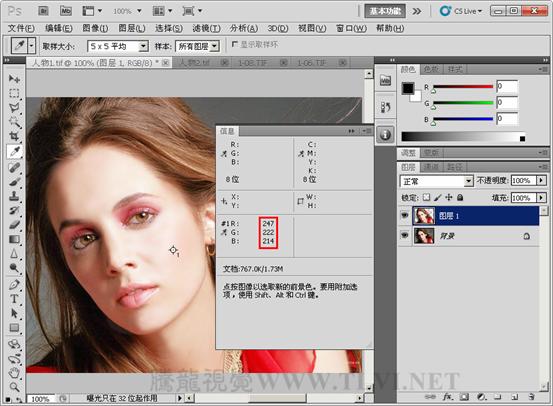The image size is (553, 406).
Task: Toggle lock transparent pixels
Action: point(426,198)
